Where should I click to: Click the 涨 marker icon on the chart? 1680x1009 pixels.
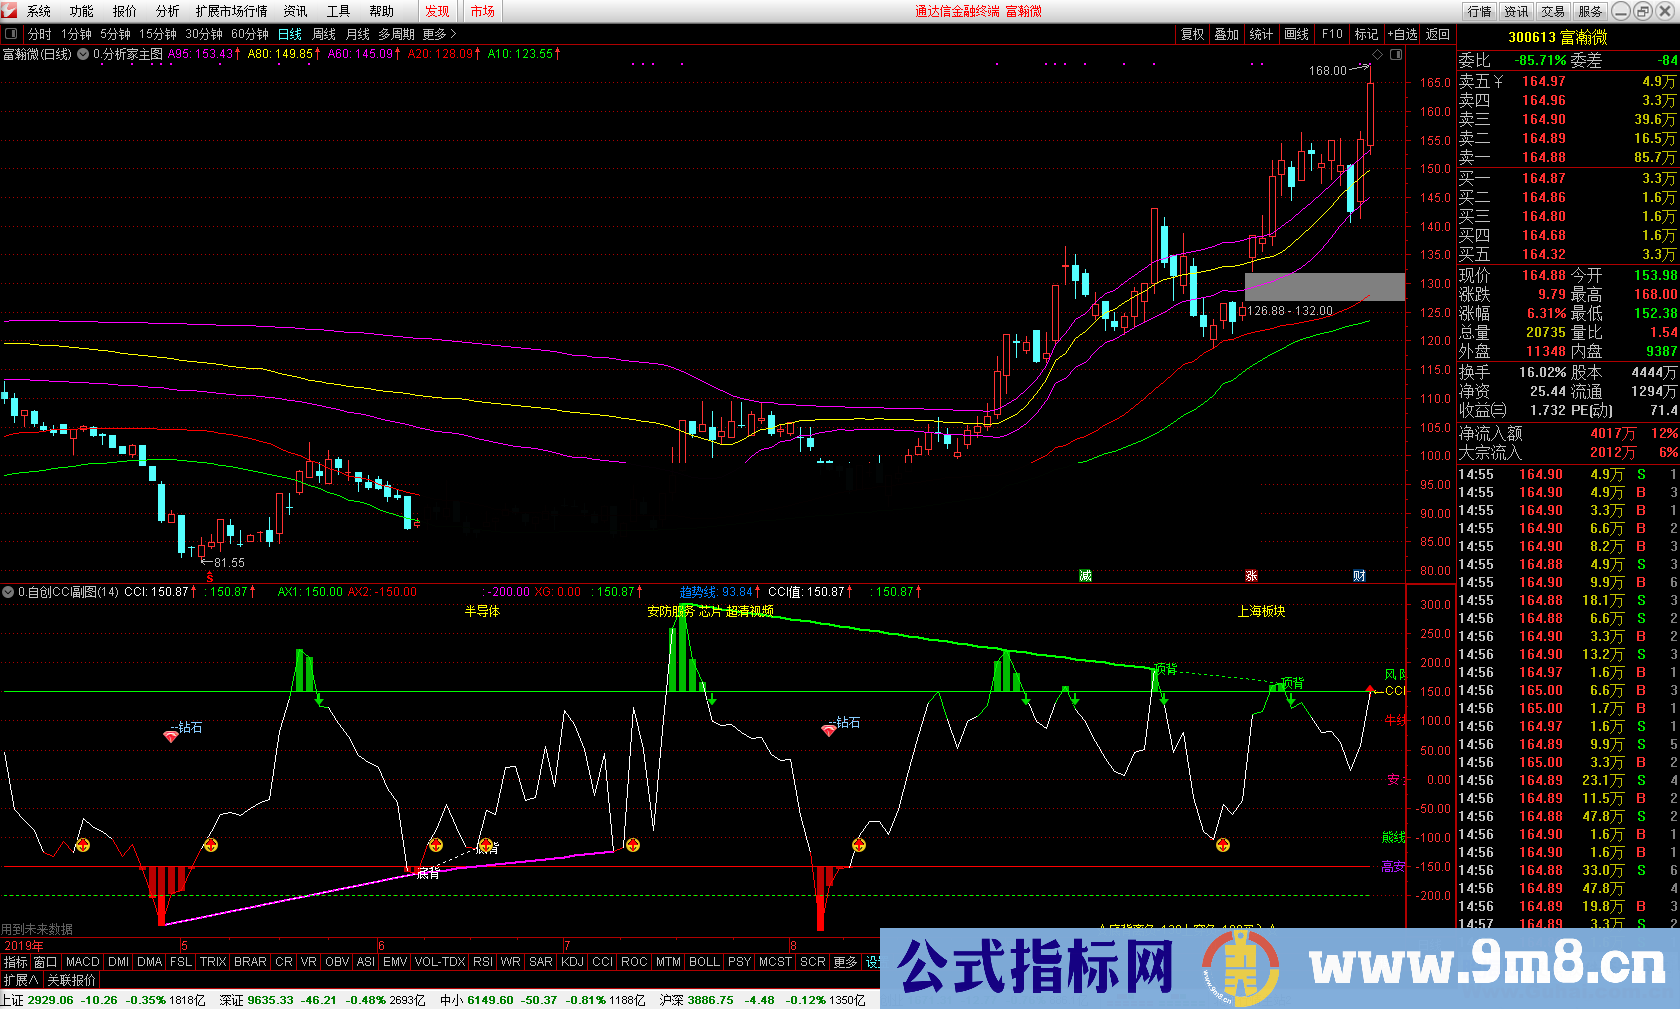[x=1251, y=576]
